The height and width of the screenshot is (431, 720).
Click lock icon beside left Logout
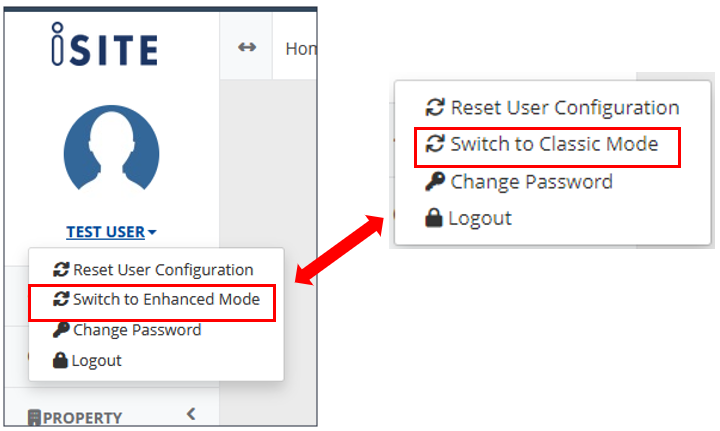tap(60, 360)
